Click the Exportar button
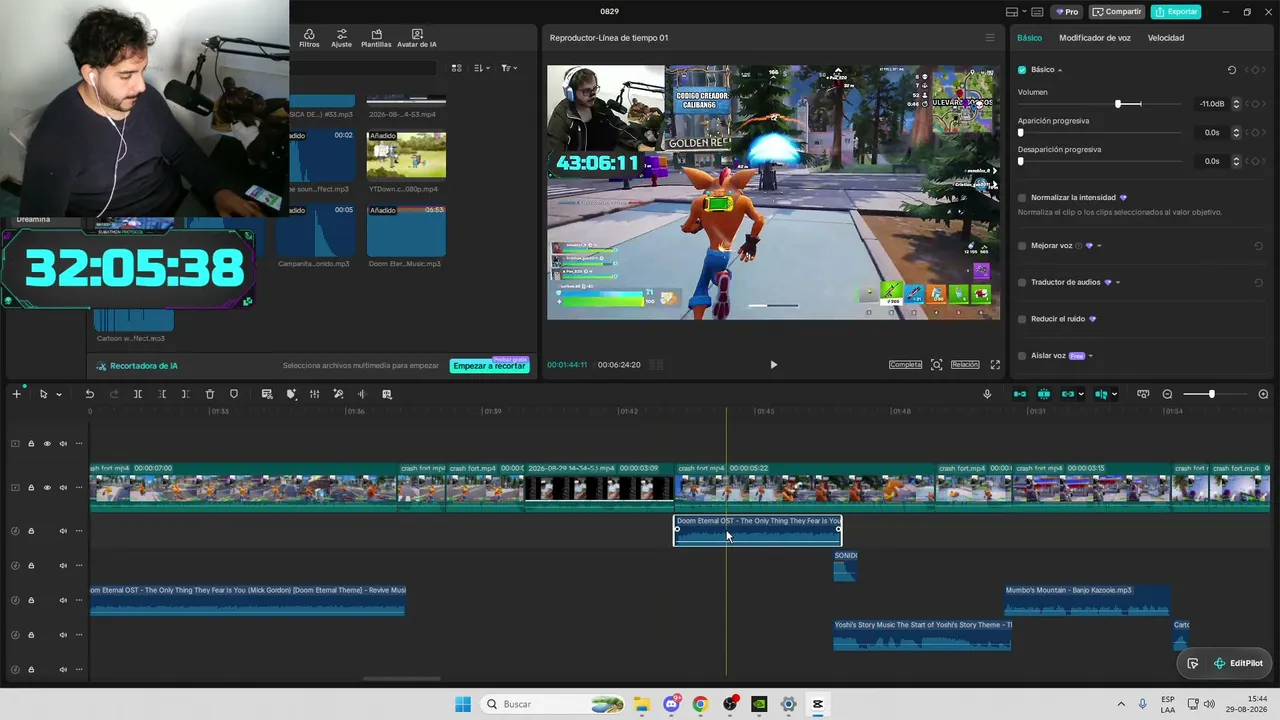1280x720 pixels. coord(1176,12)
